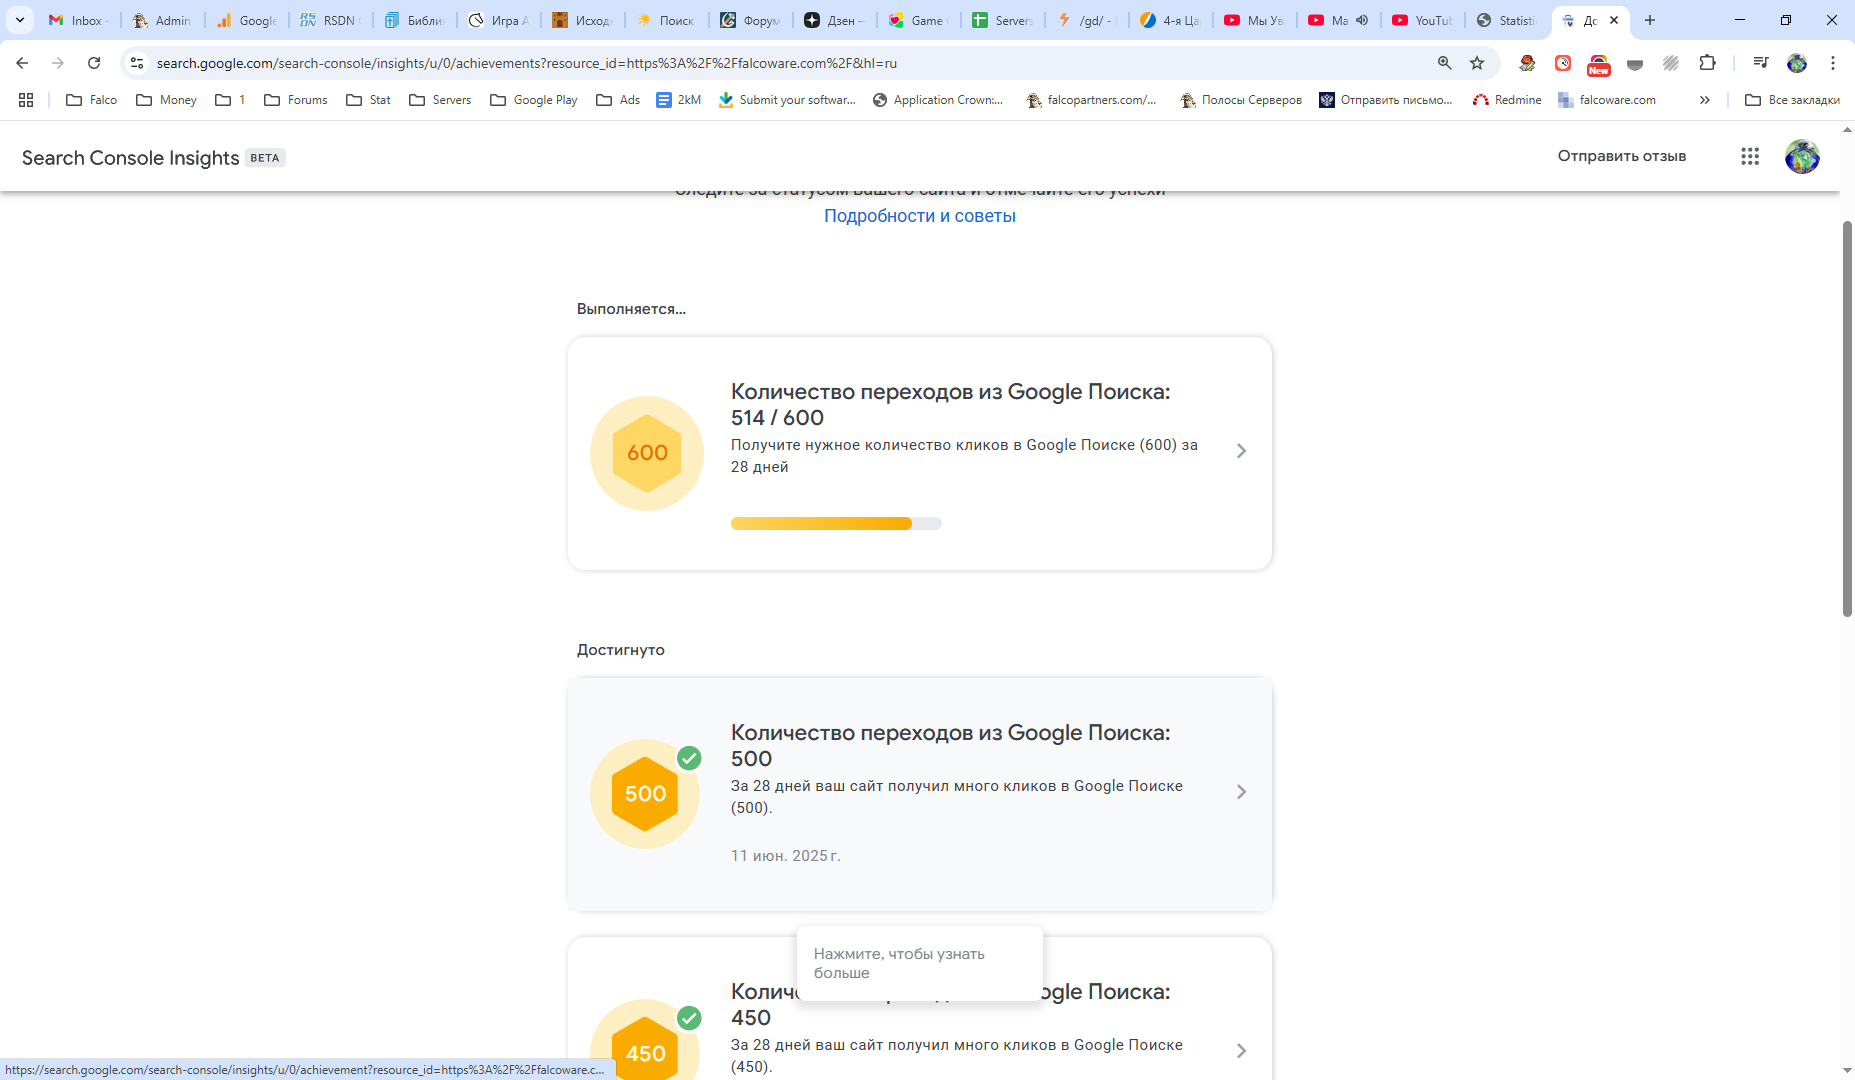
Task: Open the zoom magnifier icon in address bar
Action: tap(1444, 63)
